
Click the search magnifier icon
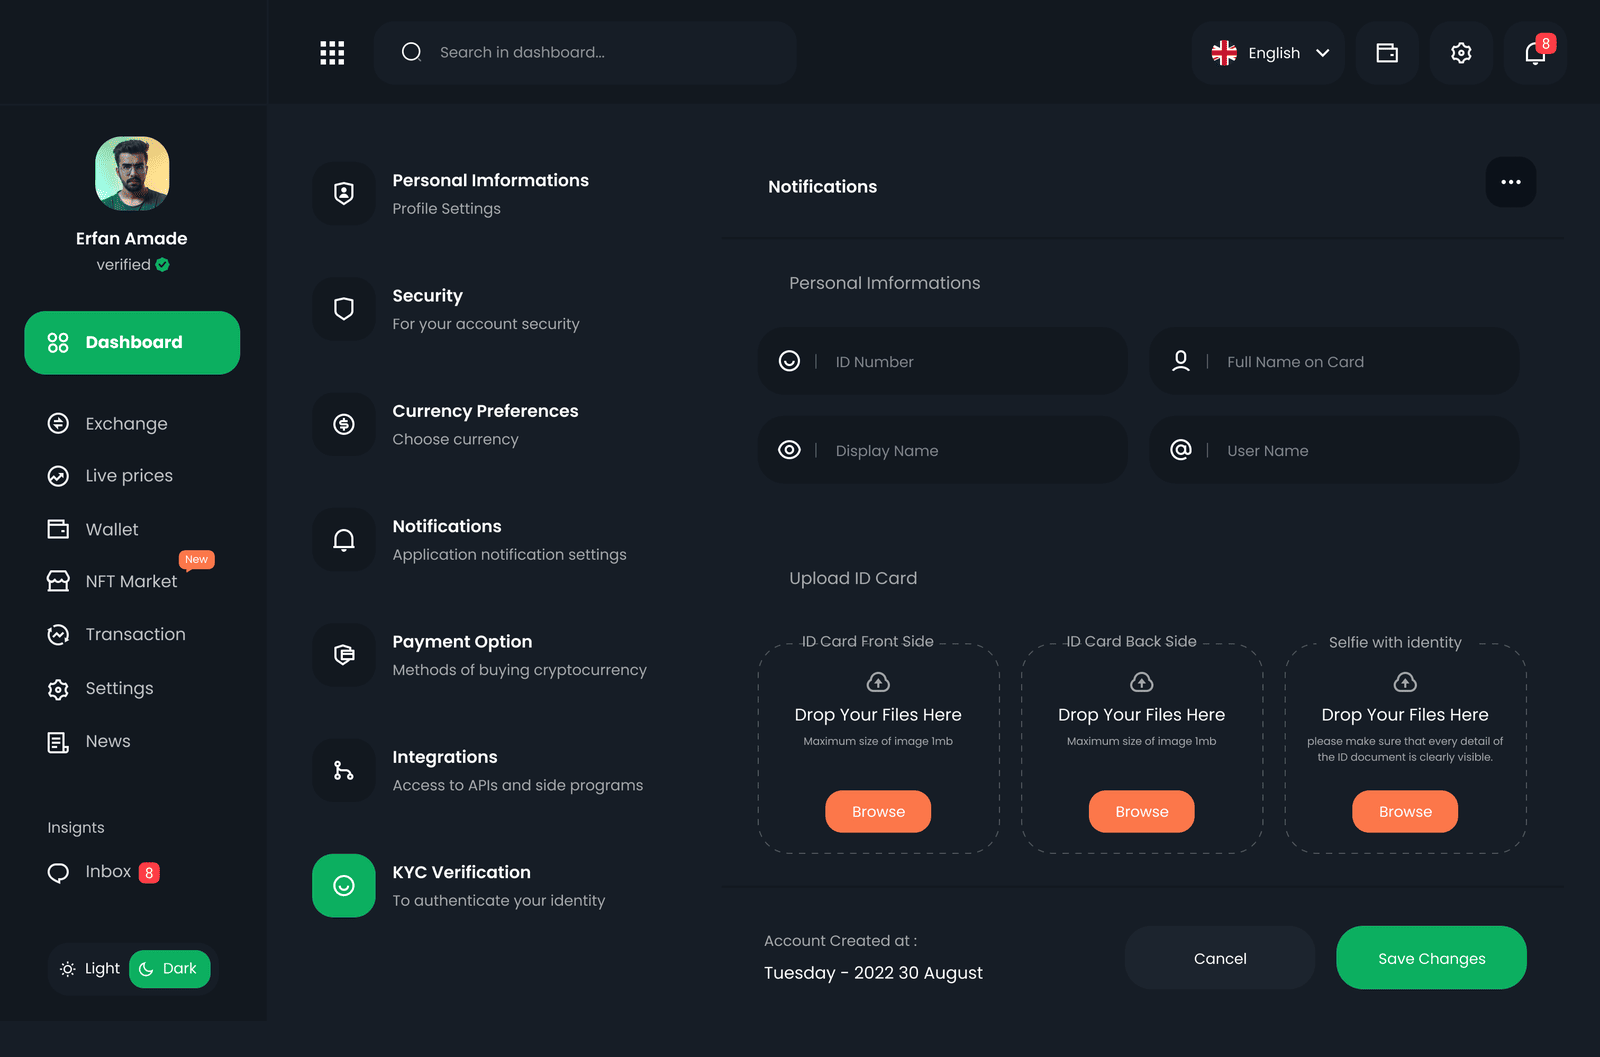[x=411, y=52]
